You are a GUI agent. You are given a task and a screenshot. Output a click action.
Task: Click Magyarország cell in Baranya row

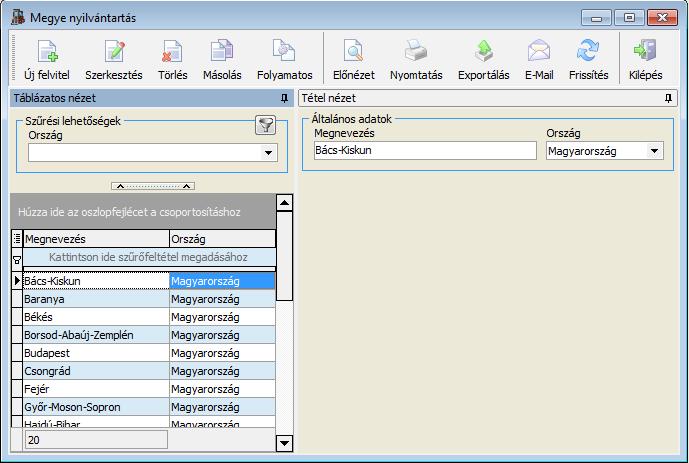click(222, 299)
